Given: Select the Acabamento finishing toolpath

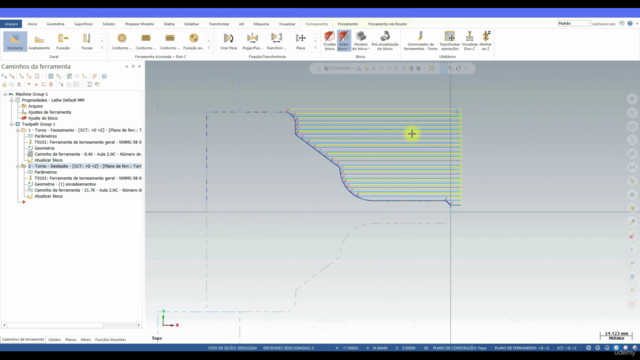Looking at the screenshot, I should (x=39, y=41).
